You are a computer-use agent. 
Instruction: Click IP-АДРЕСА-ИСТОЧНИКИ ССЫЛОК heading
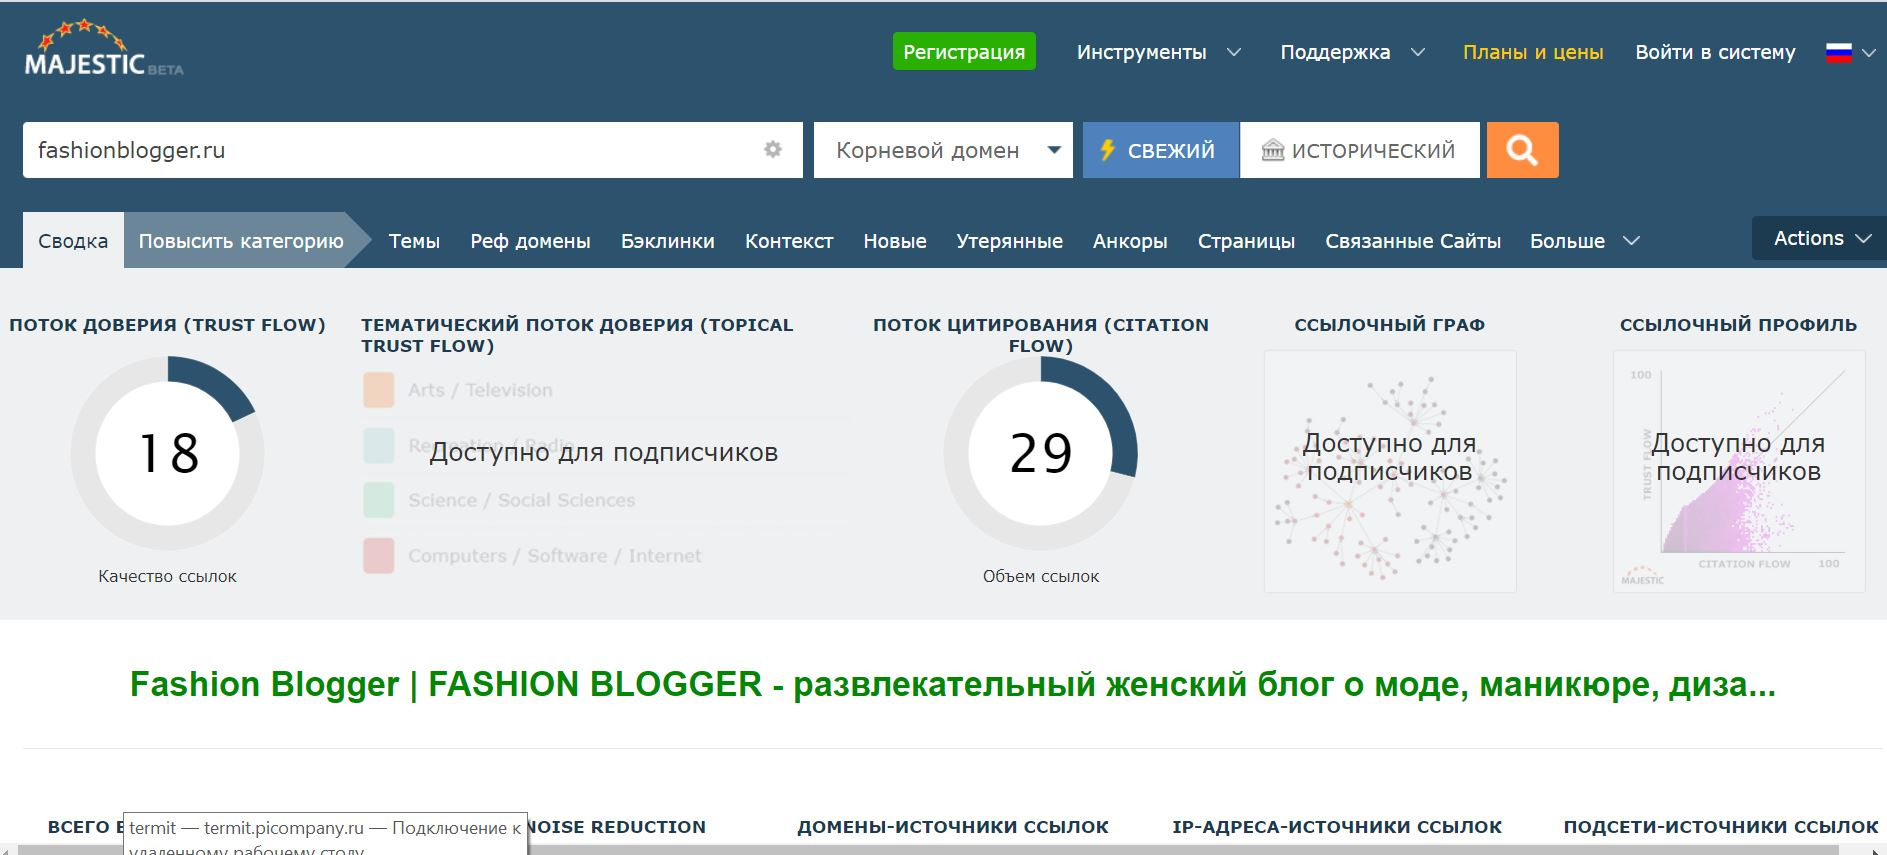1337,827
